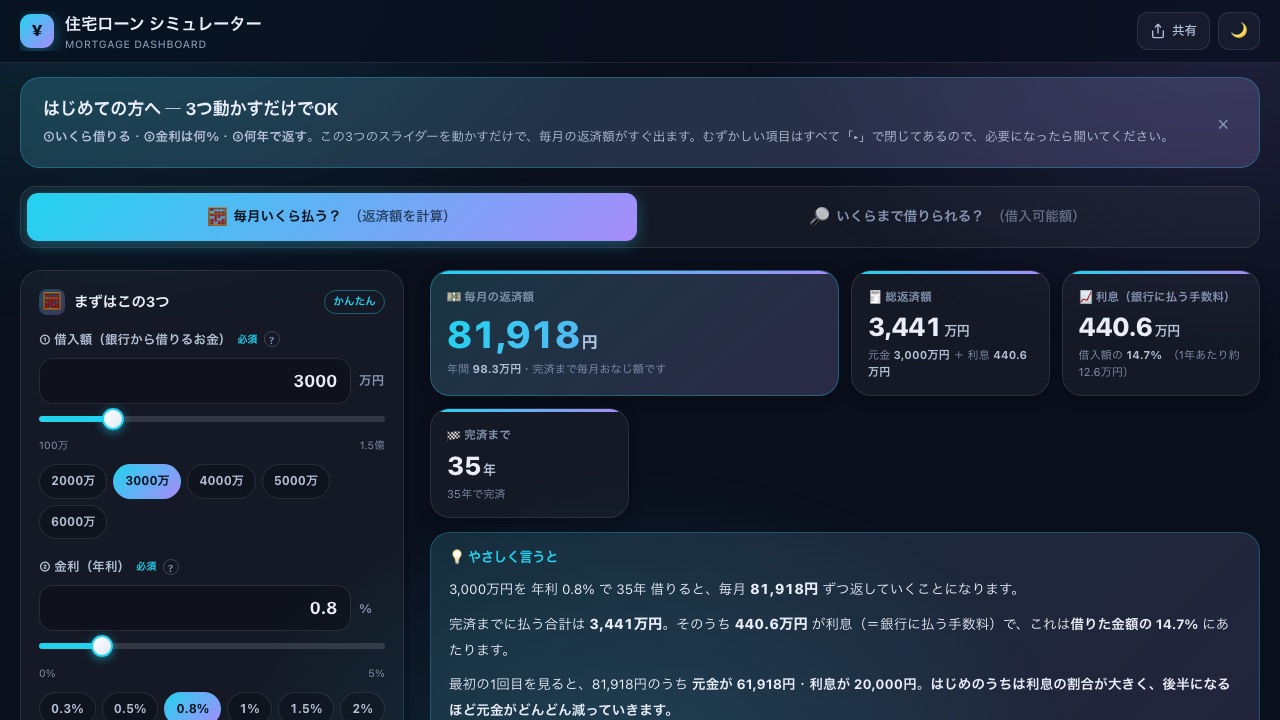Click the checkered flag icon beside 完済まで
The width and height of the screenshot is (1280, 720).
tap(454, 435)
